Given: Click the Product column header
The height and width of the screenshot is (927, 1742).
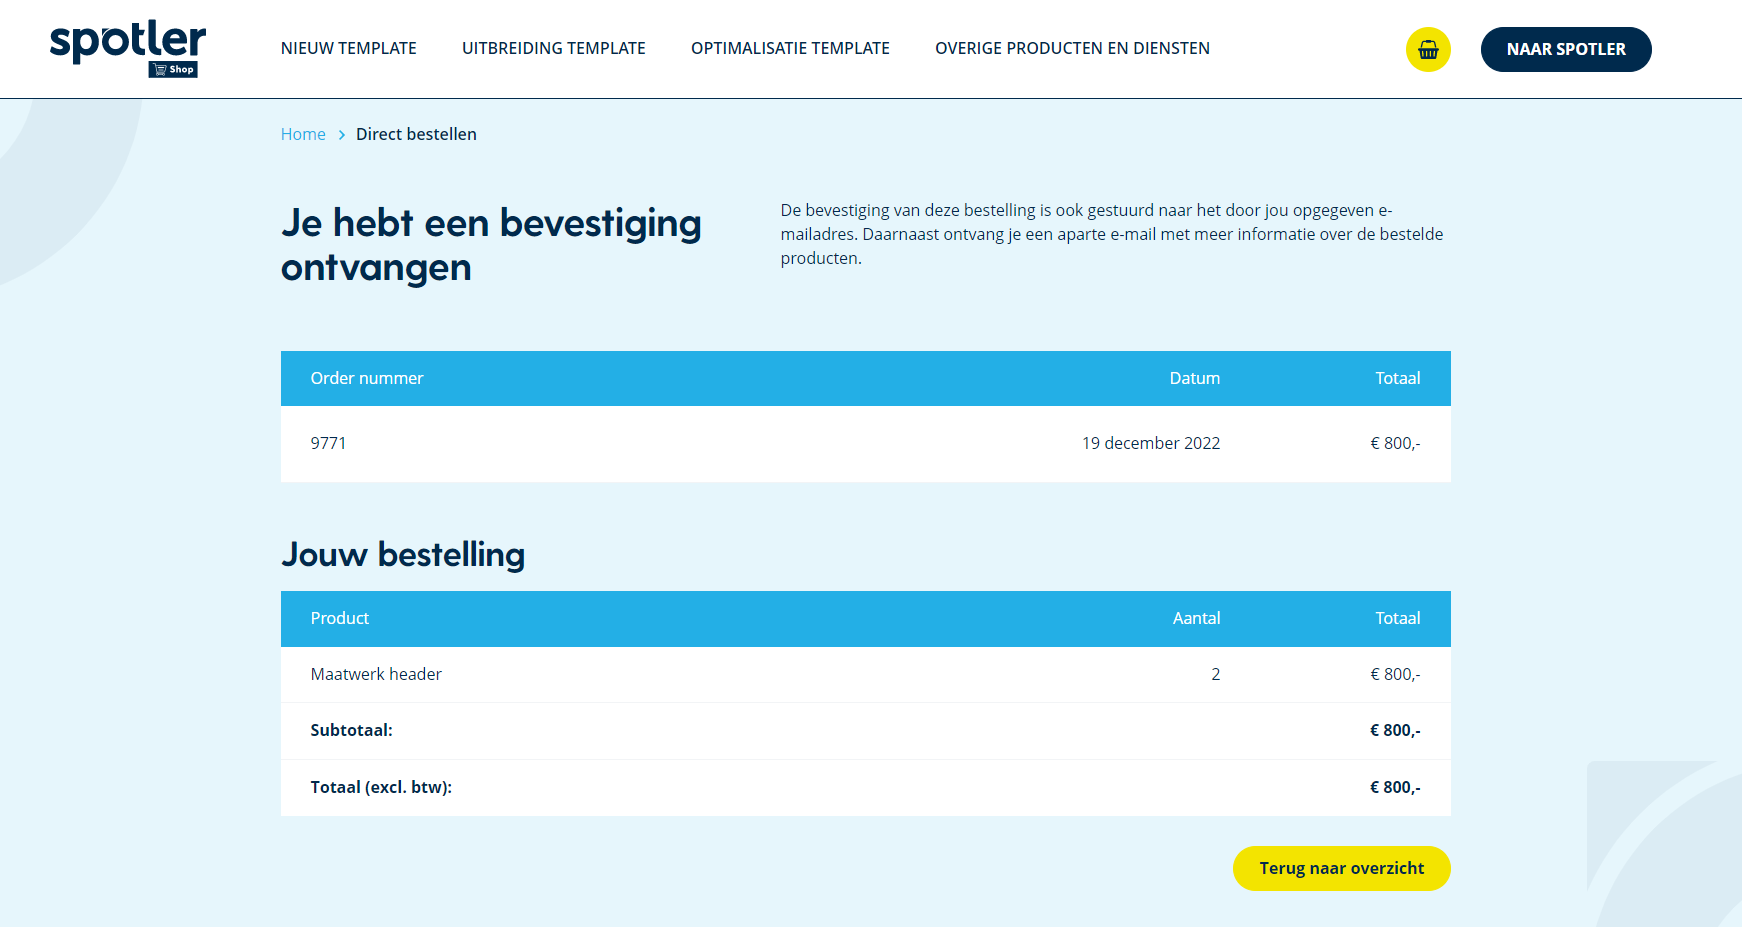Looking at the screenshot, I should click(340, 618).
